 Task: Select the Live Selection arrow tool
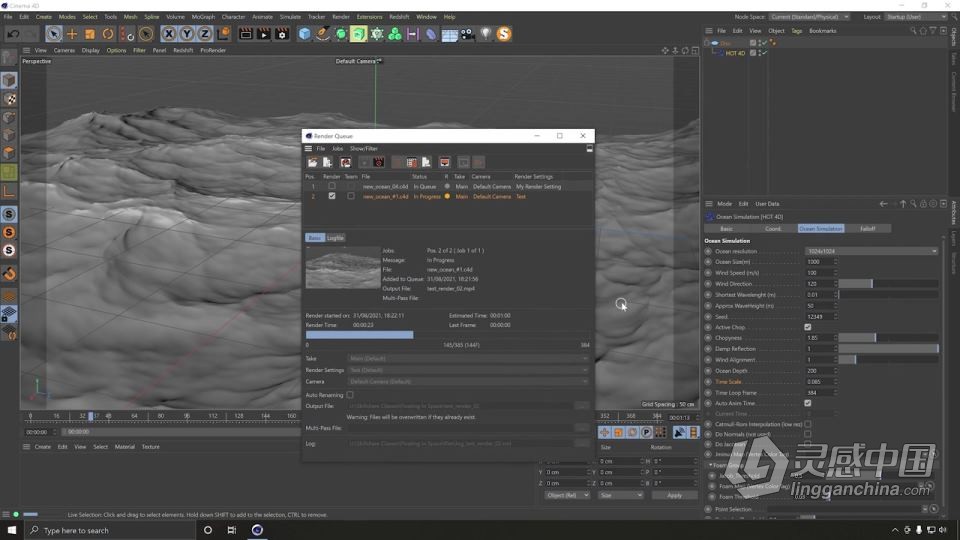click(53, 34)
